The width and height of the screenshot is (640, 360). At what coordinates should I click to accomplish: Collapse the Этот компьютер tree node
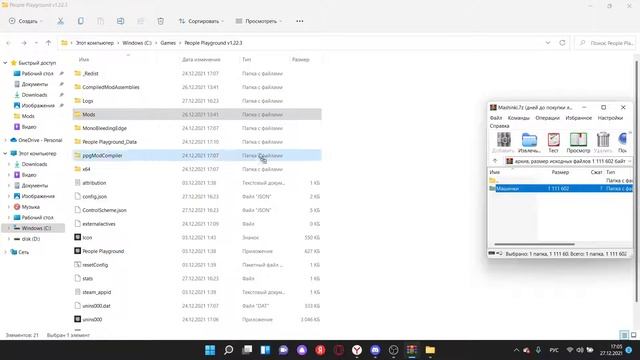(x=5, y=153)
